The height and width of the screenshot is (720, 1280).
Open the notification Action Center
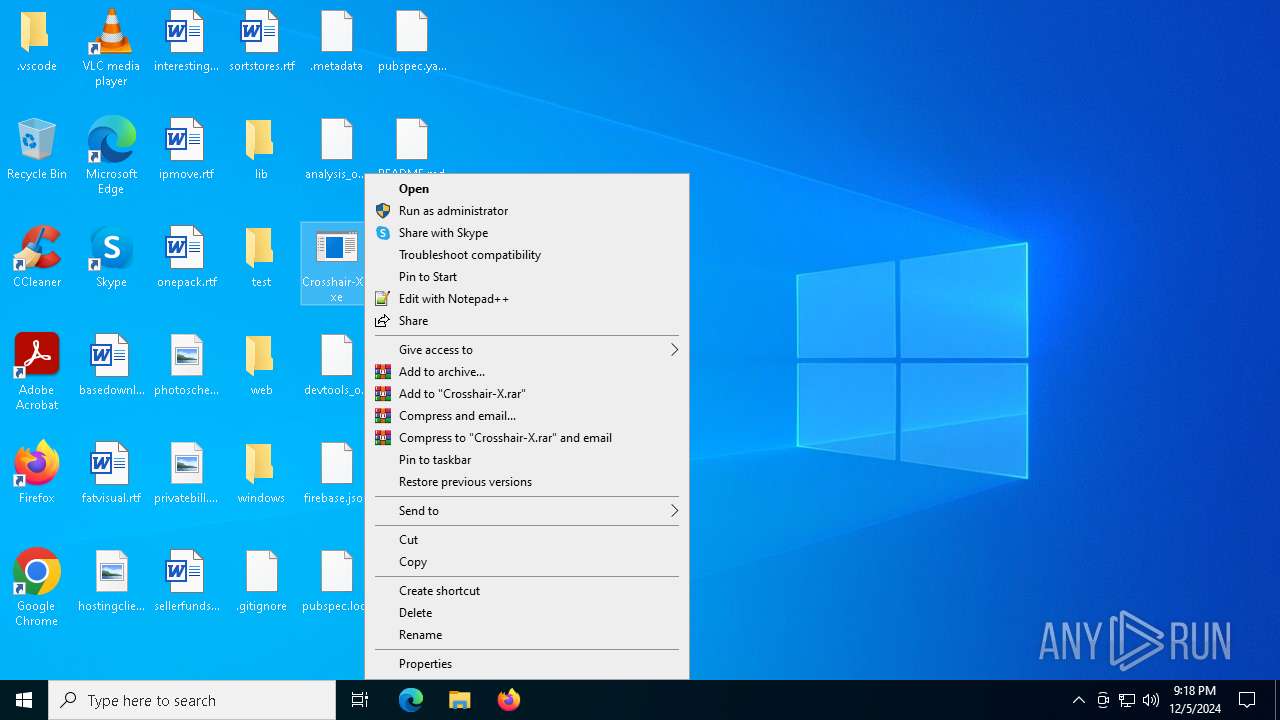pyautogui.click(x=1248, y=700)
